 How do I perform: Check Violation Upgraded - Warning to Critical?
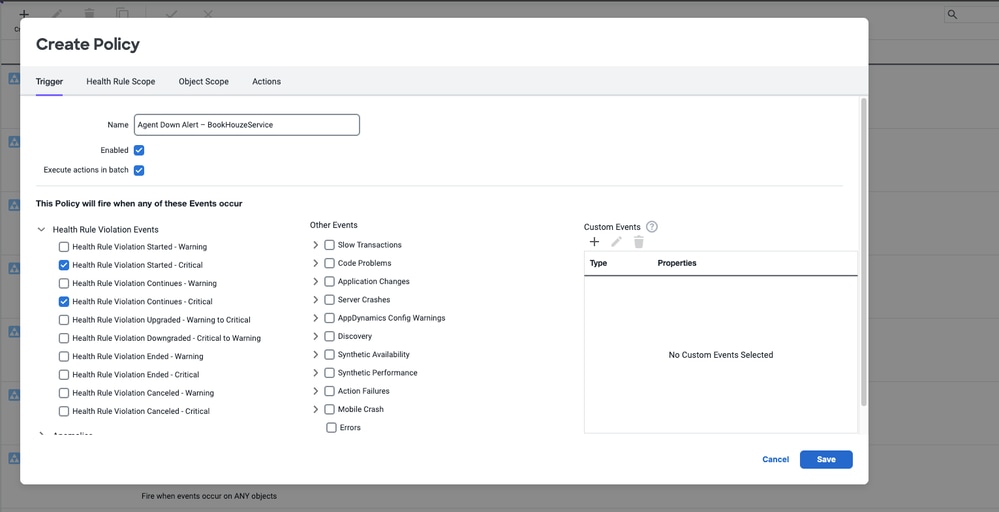[x=64, y=320]
